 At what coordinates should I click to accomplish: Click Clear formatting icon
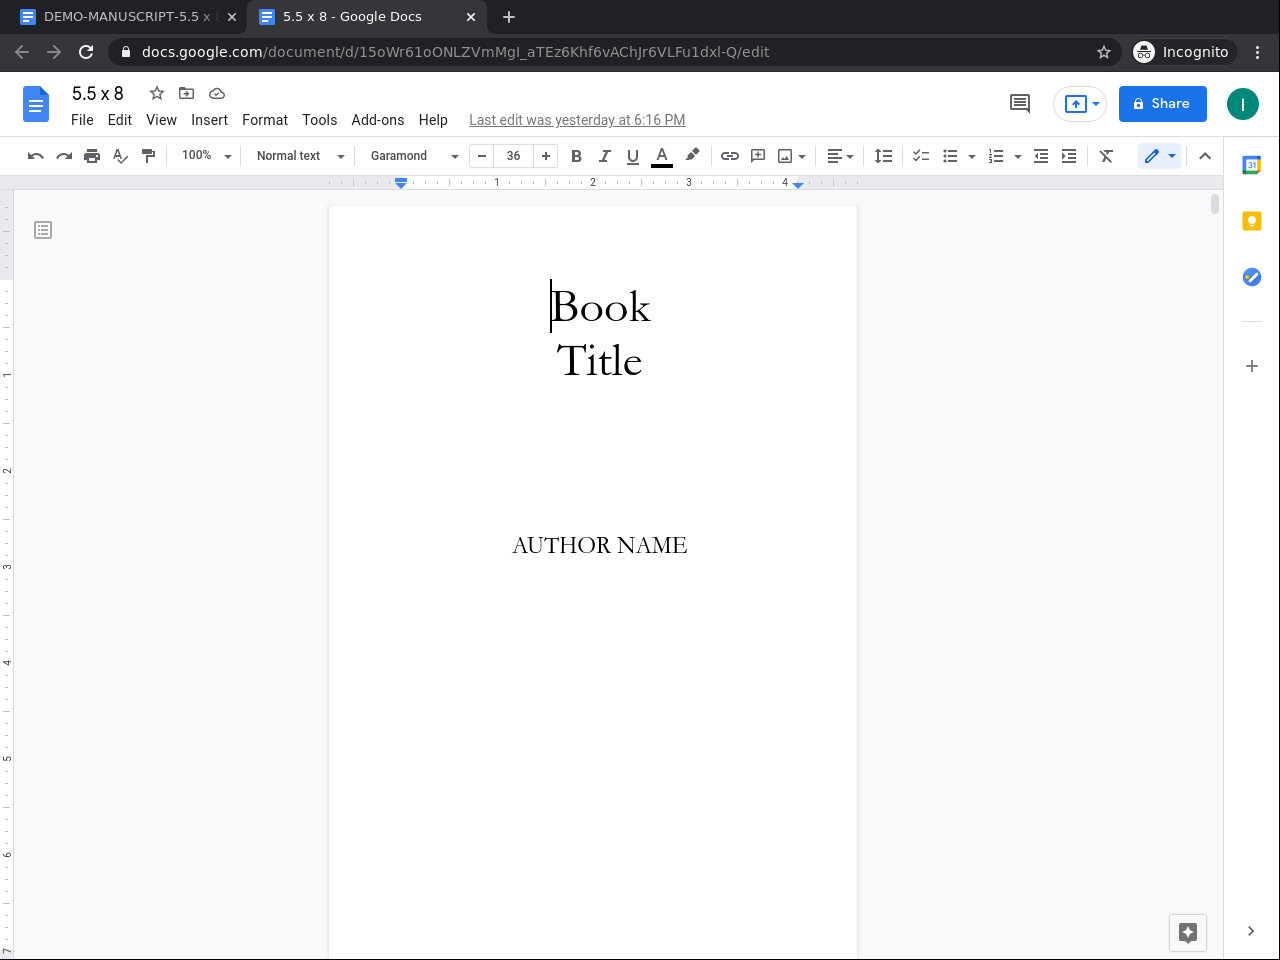(1106, 156)
